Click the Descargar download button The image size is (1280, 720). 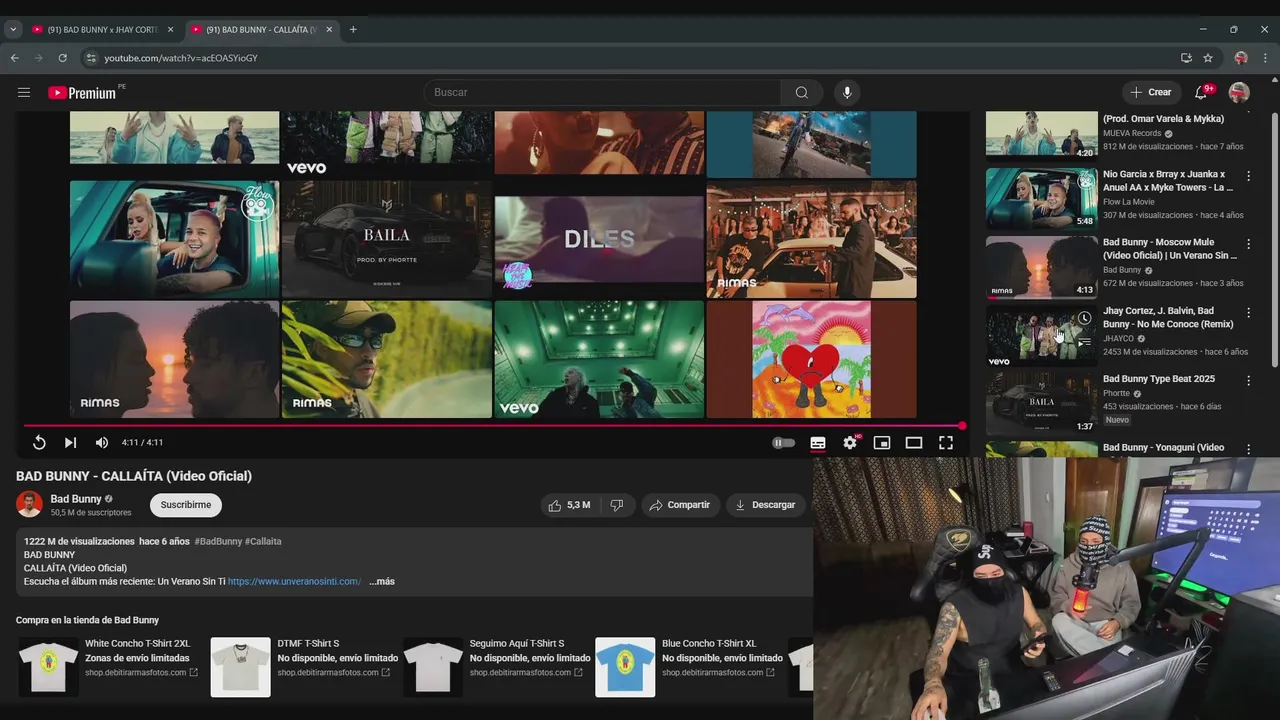765,505
